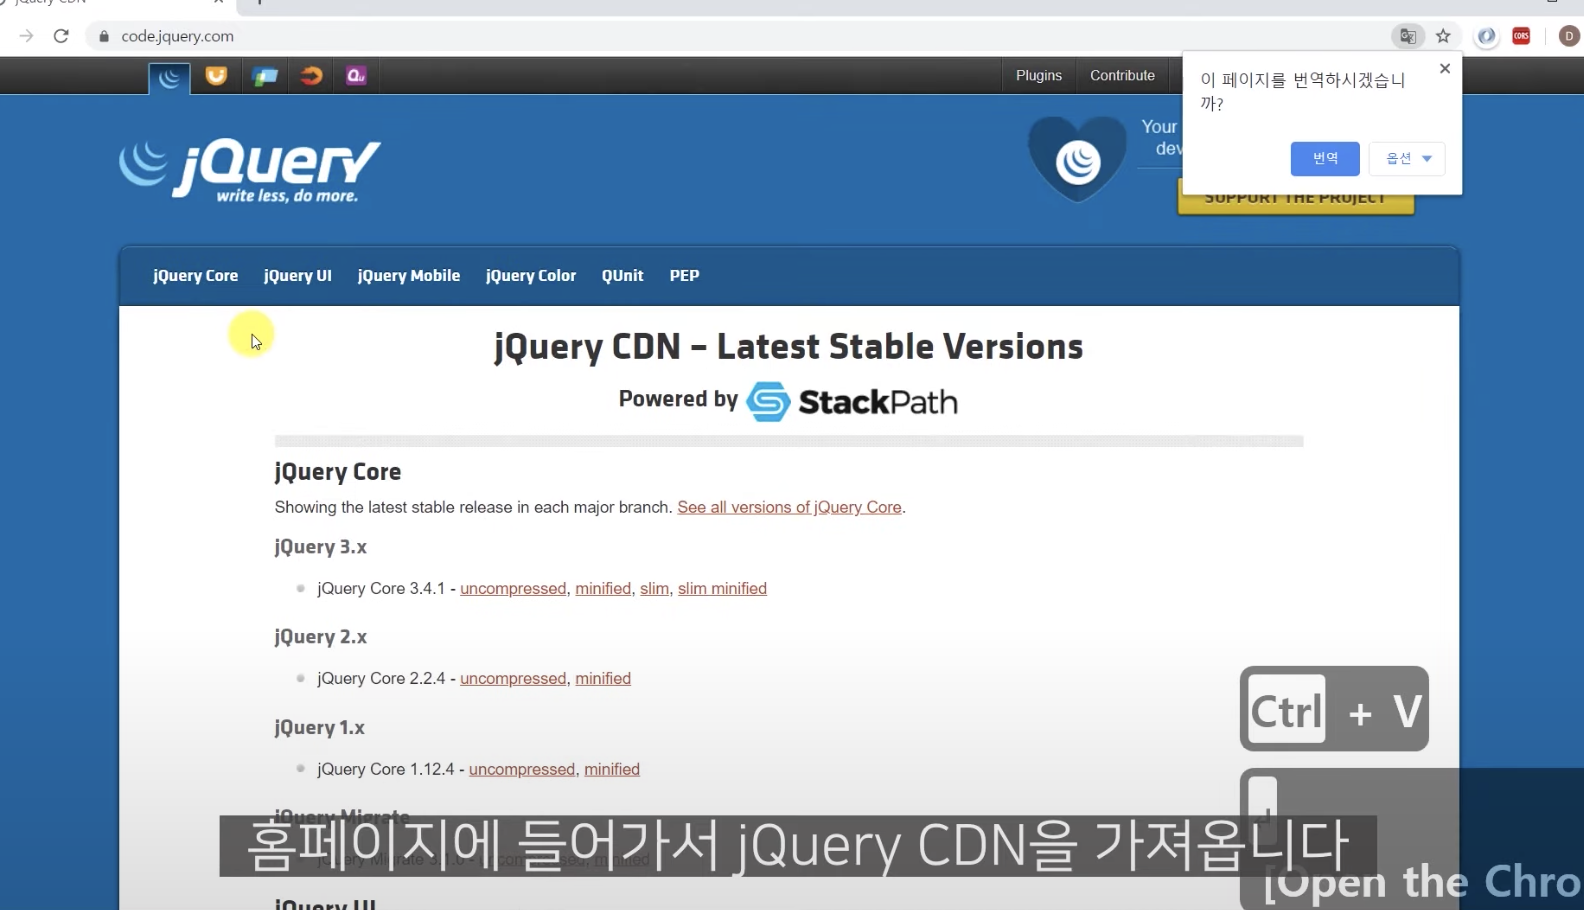
Task: Click uncompressed link for jQuery Core 3.4.1
Action: [513, 589]
